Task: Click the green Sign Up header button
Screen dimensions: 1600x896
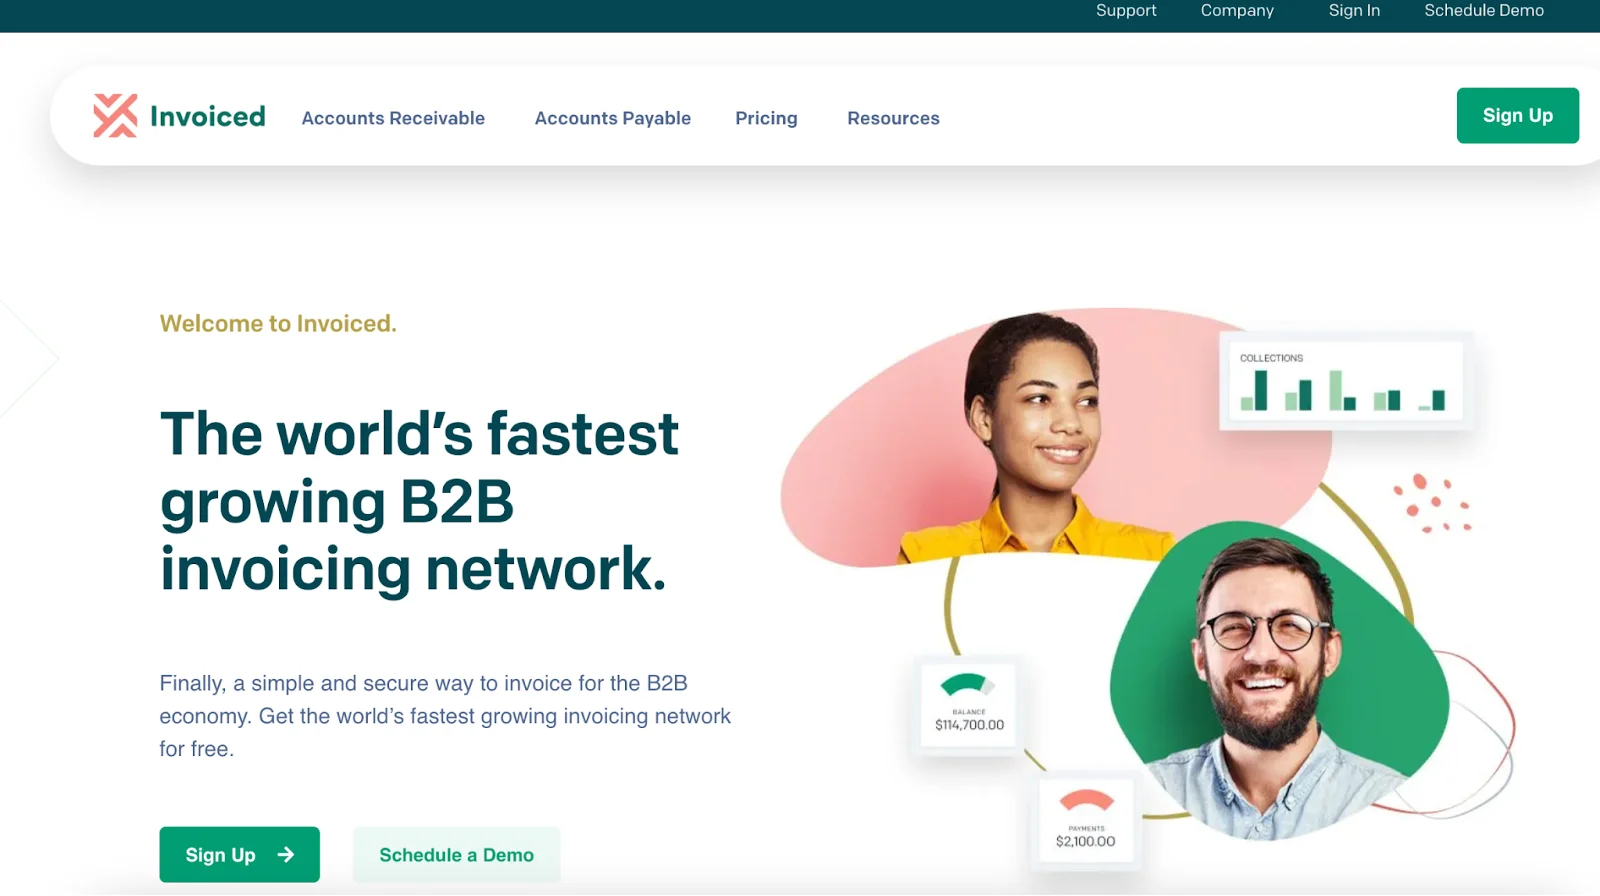Action: [x=1517, y=115]
